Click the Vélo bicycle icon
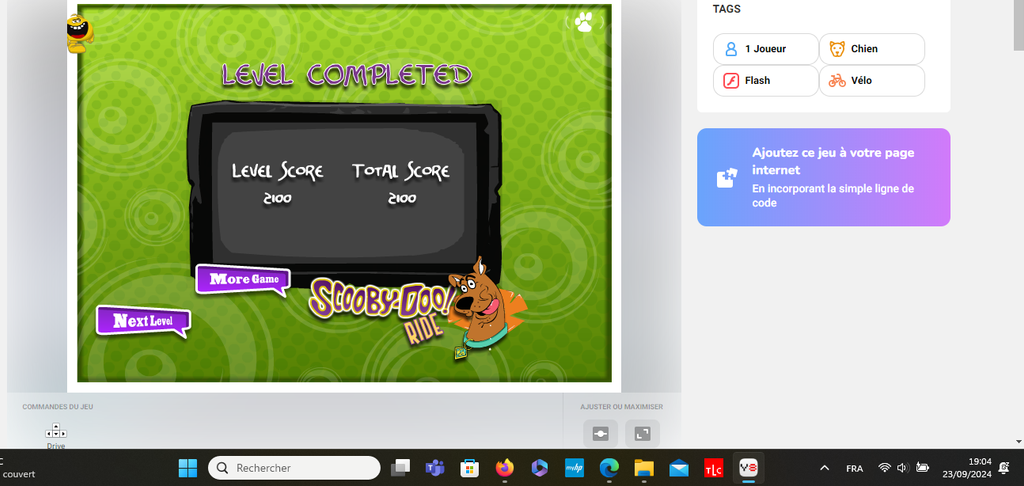Viewport: 1024px width, 486px height. 837,81
